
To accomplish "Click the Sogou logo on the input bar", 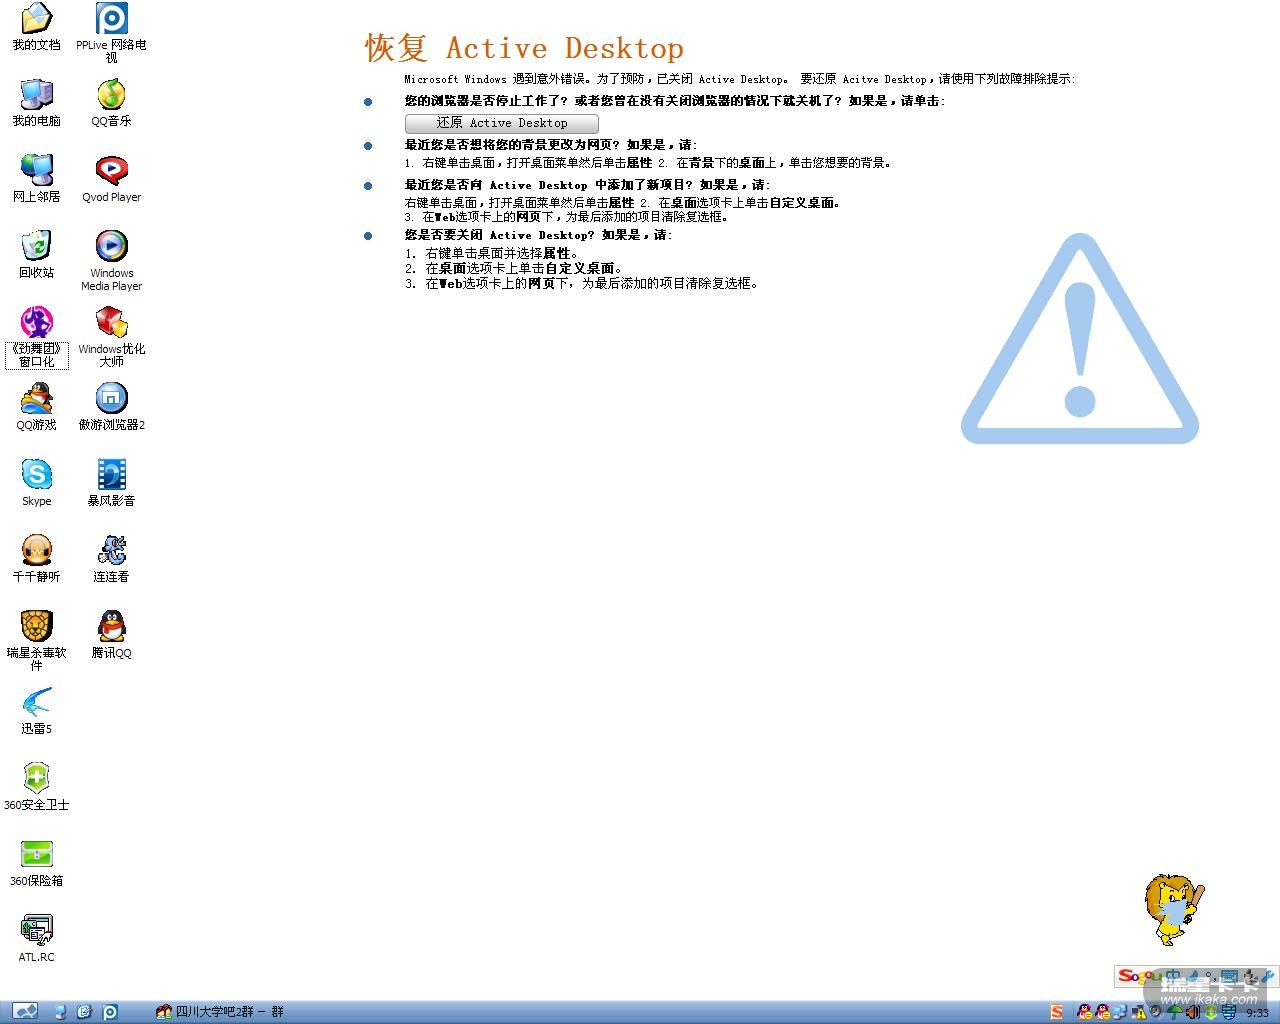I will (x=1140, y=976).
